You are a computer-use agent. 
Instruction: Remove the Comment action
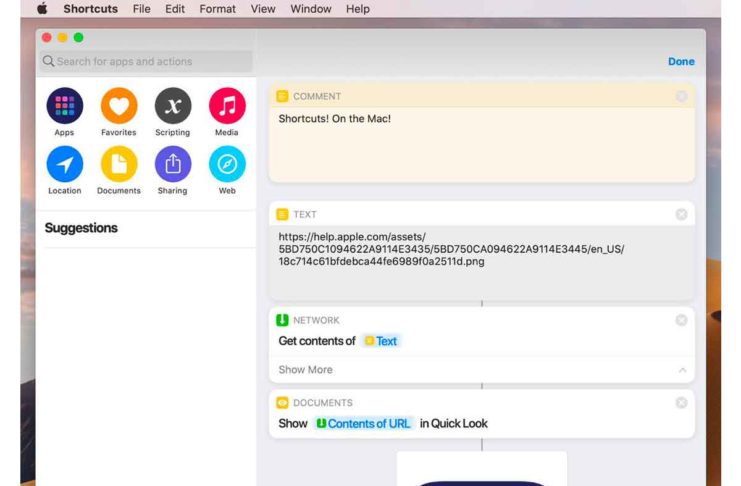pyautogui.click(x=681, y=96)
